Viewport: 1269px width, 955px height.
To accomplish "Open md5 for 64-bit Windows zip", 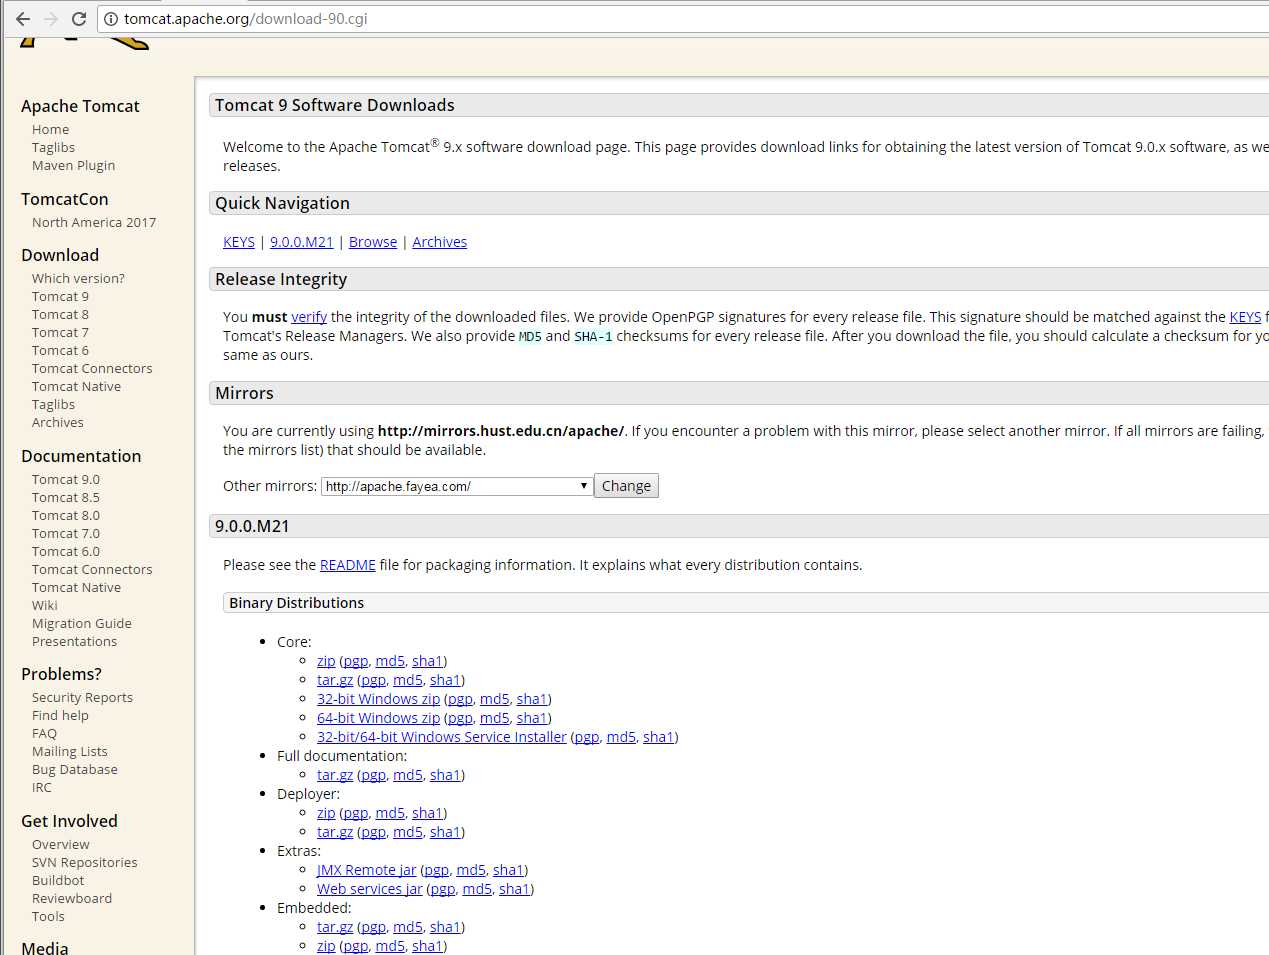I will tap(494, 718).
